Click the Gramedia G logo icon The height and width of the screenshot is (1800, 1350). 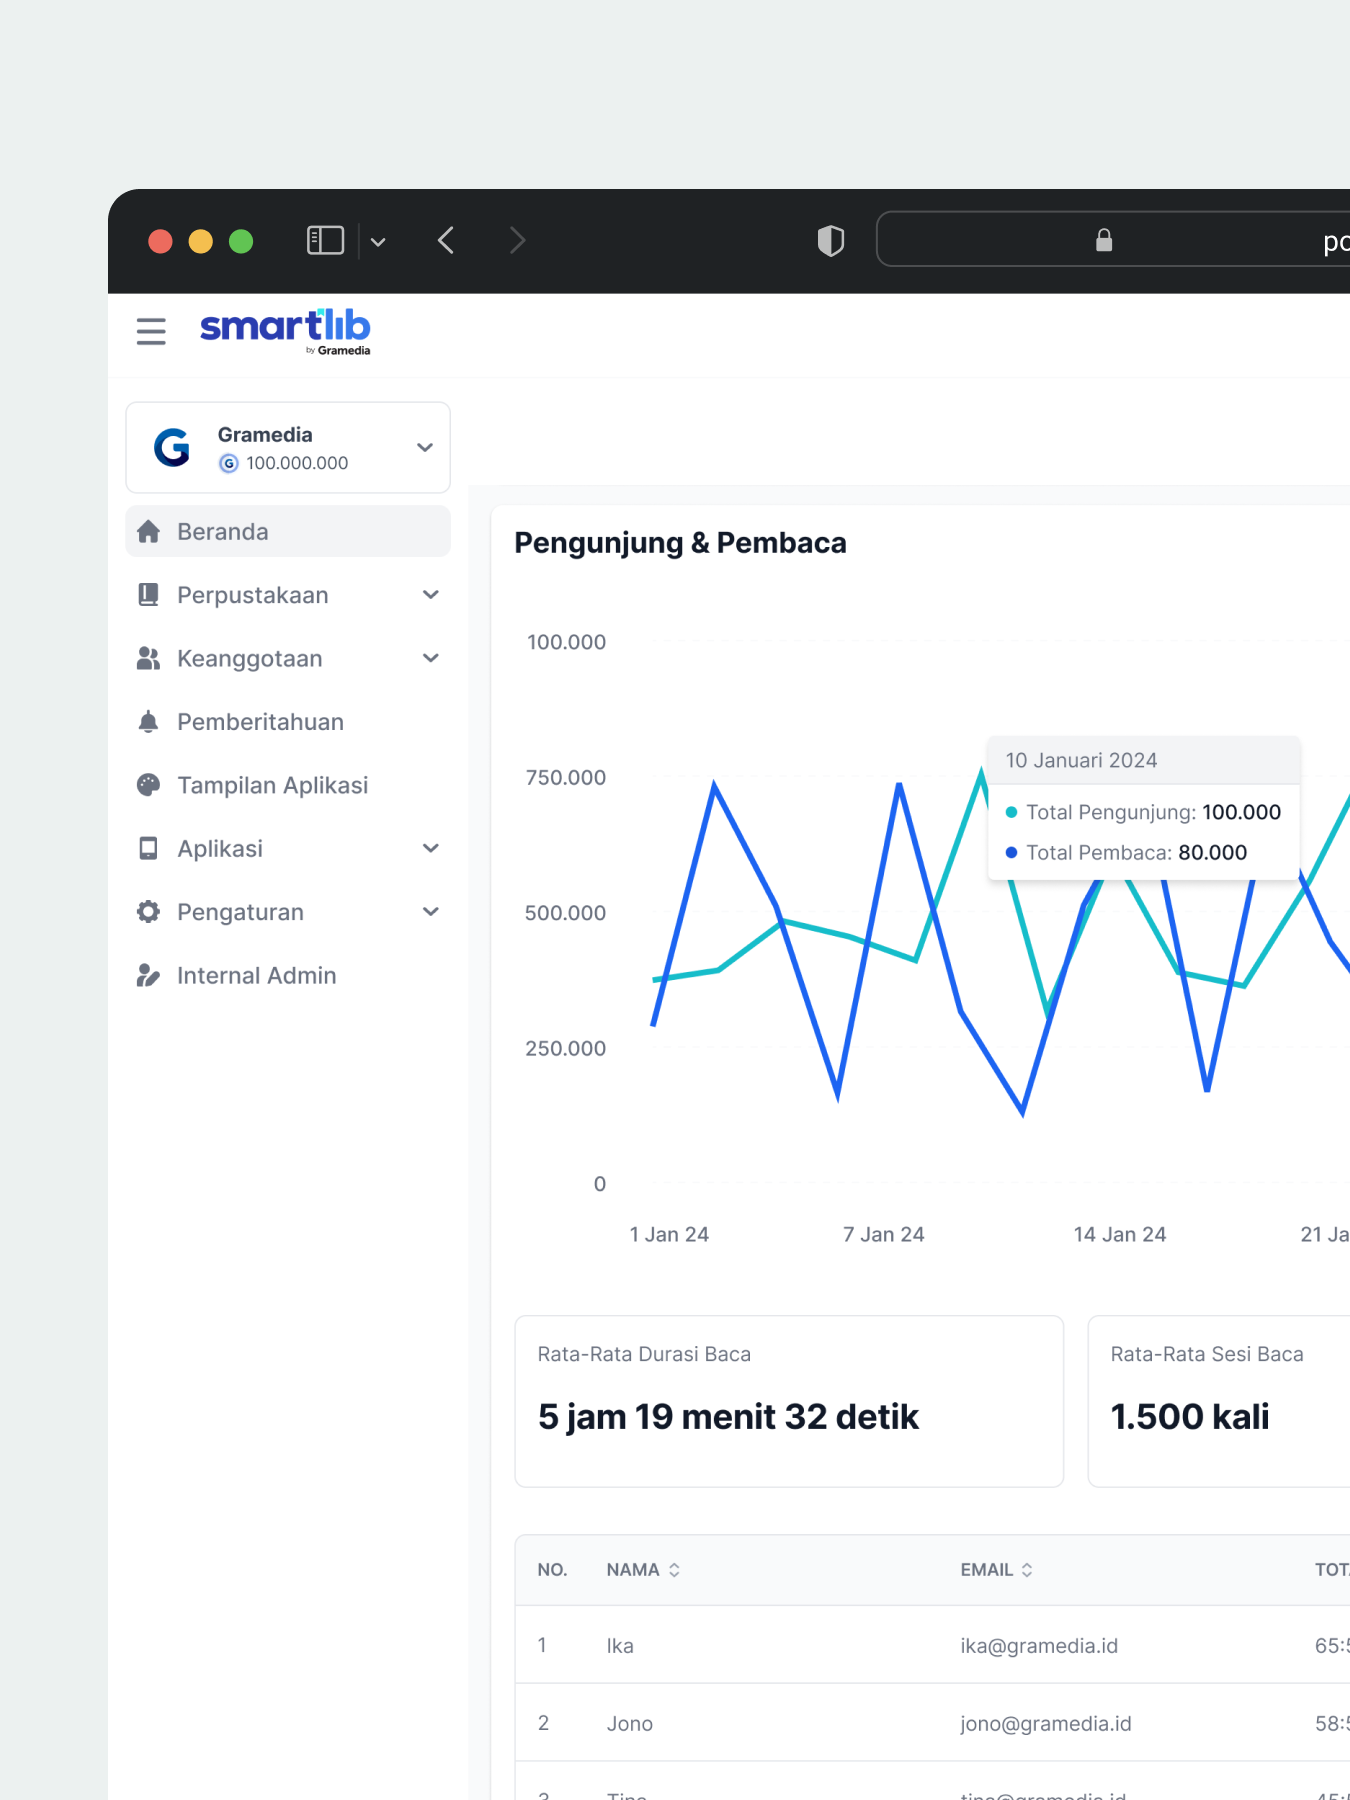point(172,447)
